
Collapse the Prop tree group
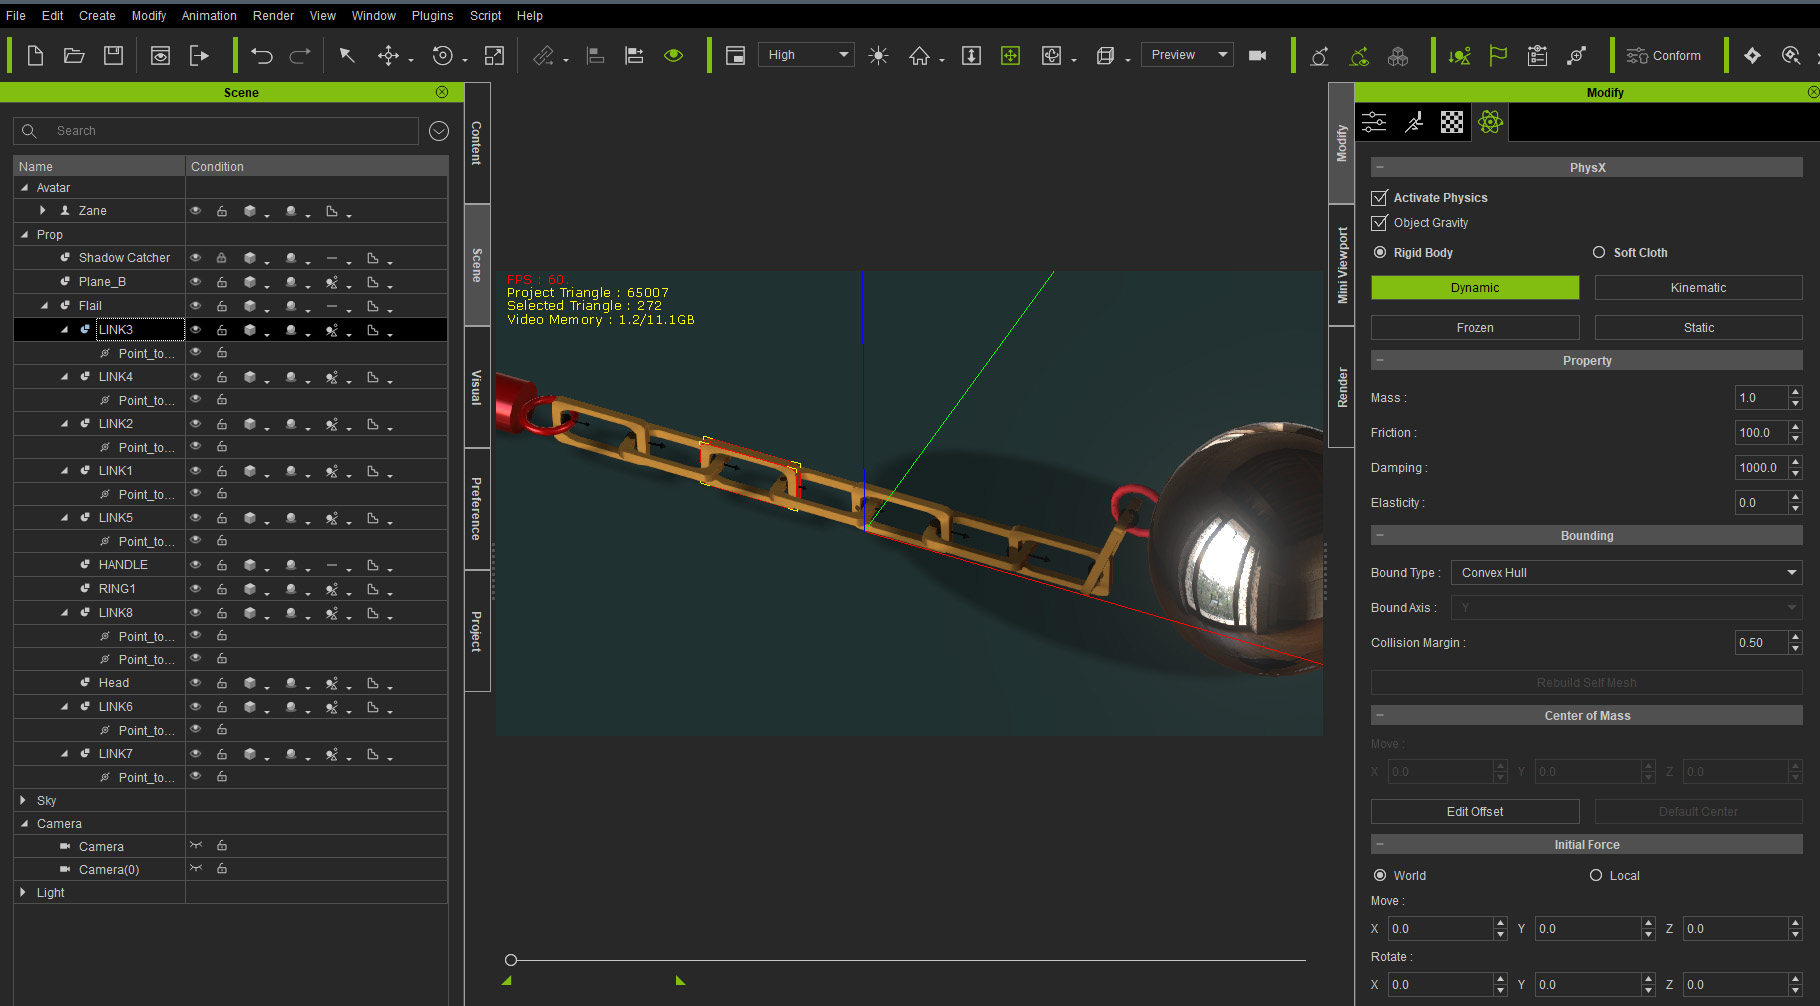pos(24,235)
